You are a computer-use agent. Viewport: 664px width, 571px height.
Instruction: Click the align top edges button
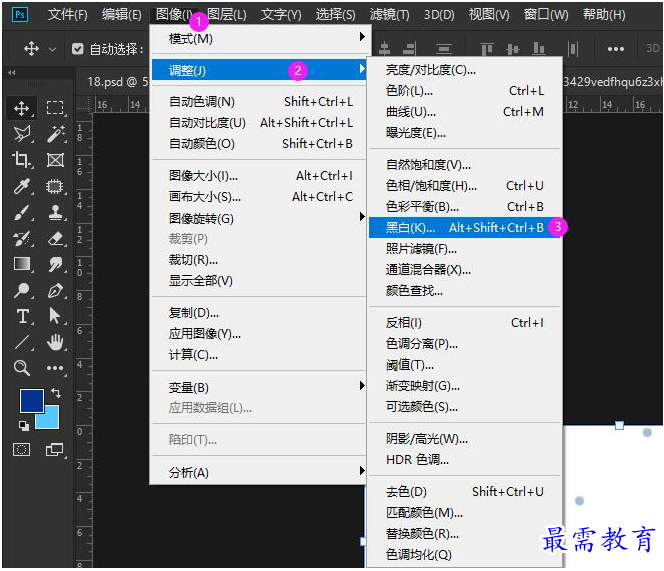click(487, 49)
